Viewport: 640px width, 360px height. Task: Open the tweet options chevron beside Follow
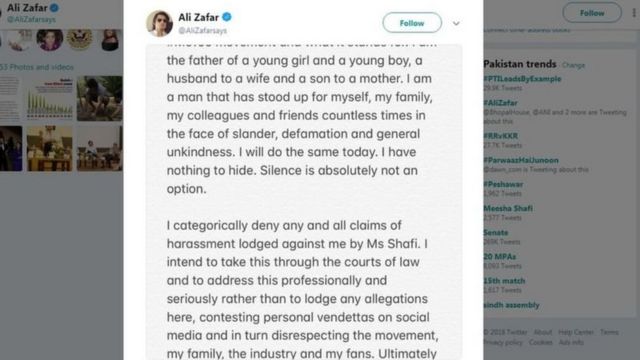coord(456,23)
